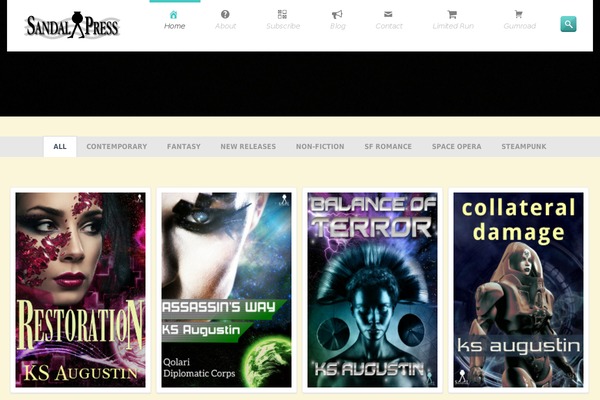Open the Subscribe menu link

283,26
